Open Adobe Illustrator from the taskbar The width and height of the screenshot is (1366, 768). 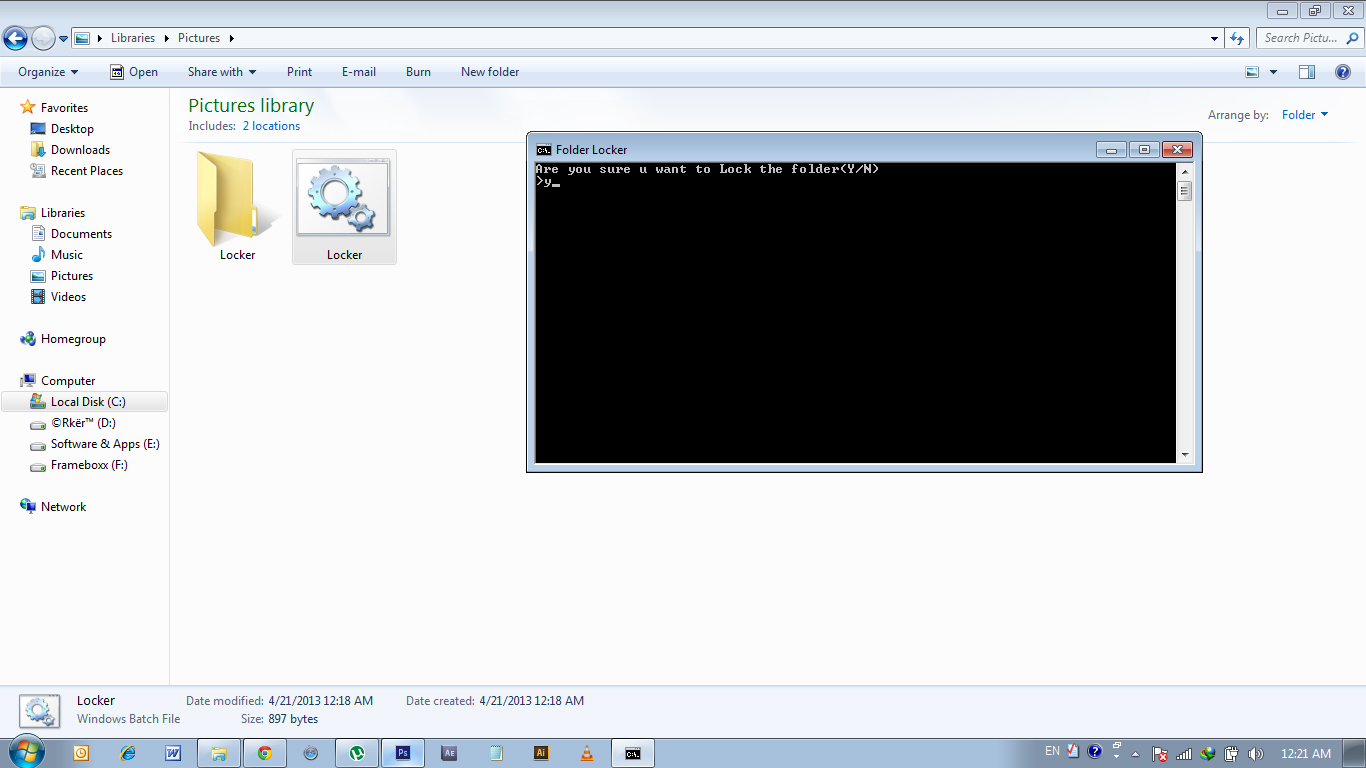pos(541,753)
